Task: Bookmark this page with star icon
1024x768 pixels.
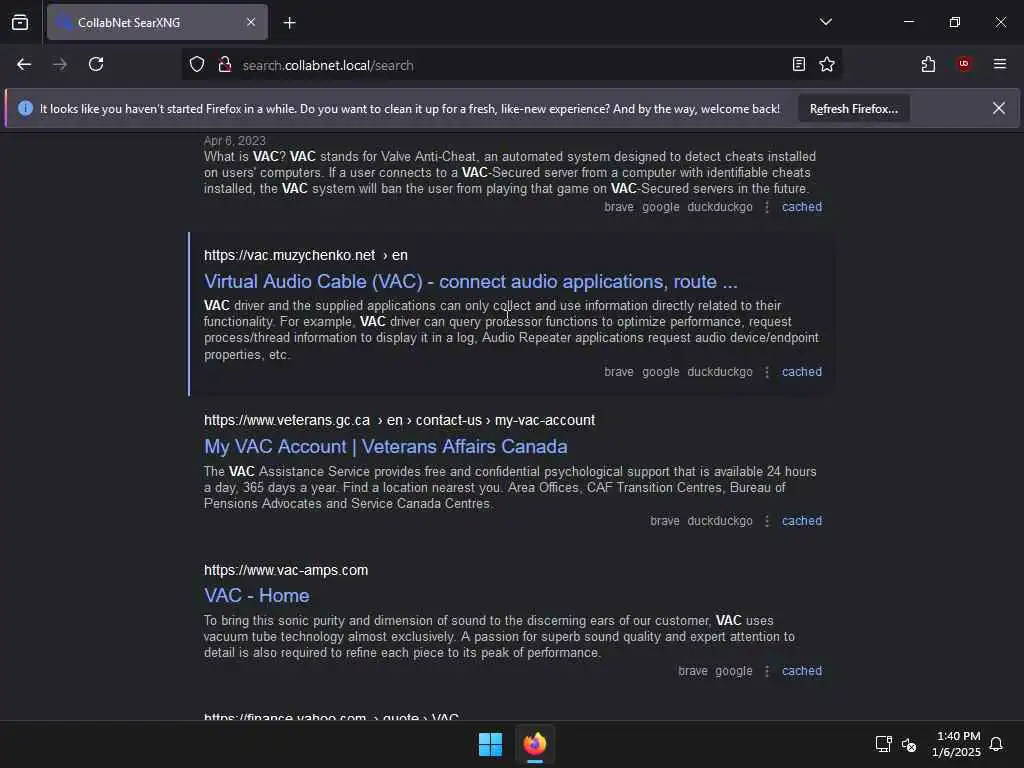Action: click(827, 64)
